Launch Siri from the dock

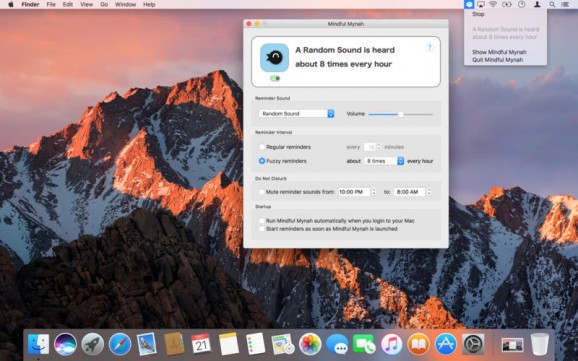tap(65, 344)
